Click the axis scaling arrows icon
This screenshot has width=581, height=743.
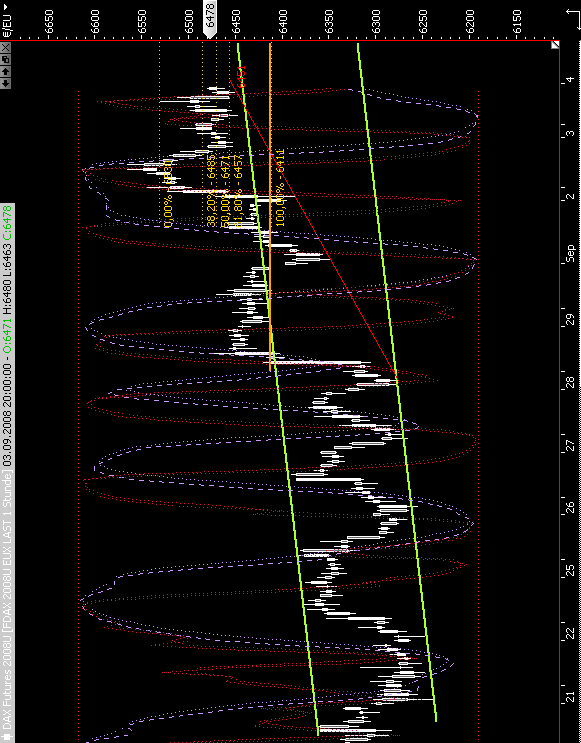(574, 19)
